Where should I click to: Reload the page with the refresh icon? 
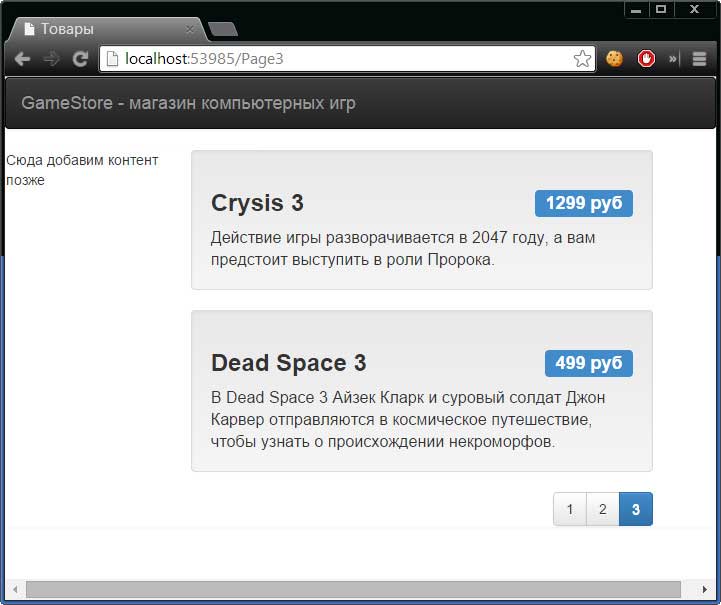coord(80,59)
